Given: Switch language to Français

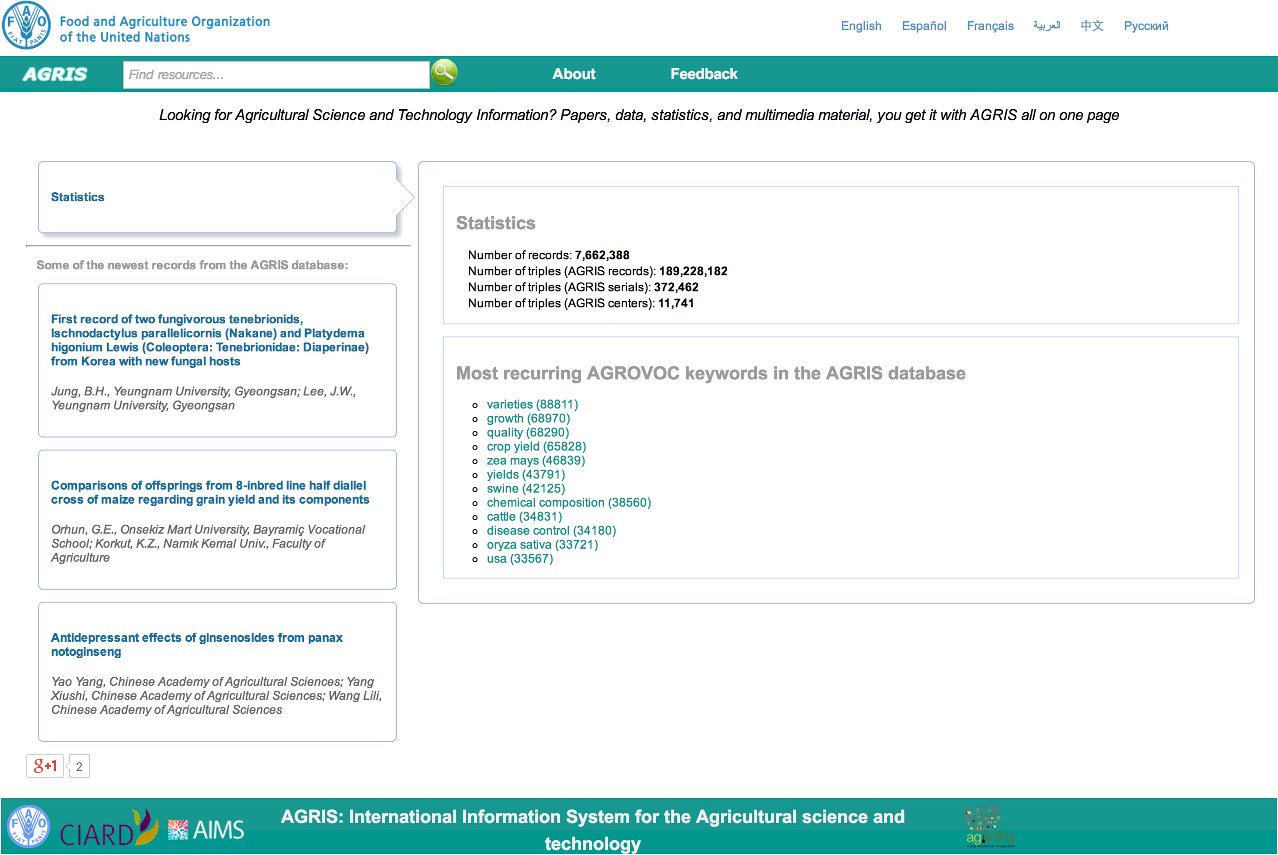Looking at the screenshot, I should click(x=990, y=26).
